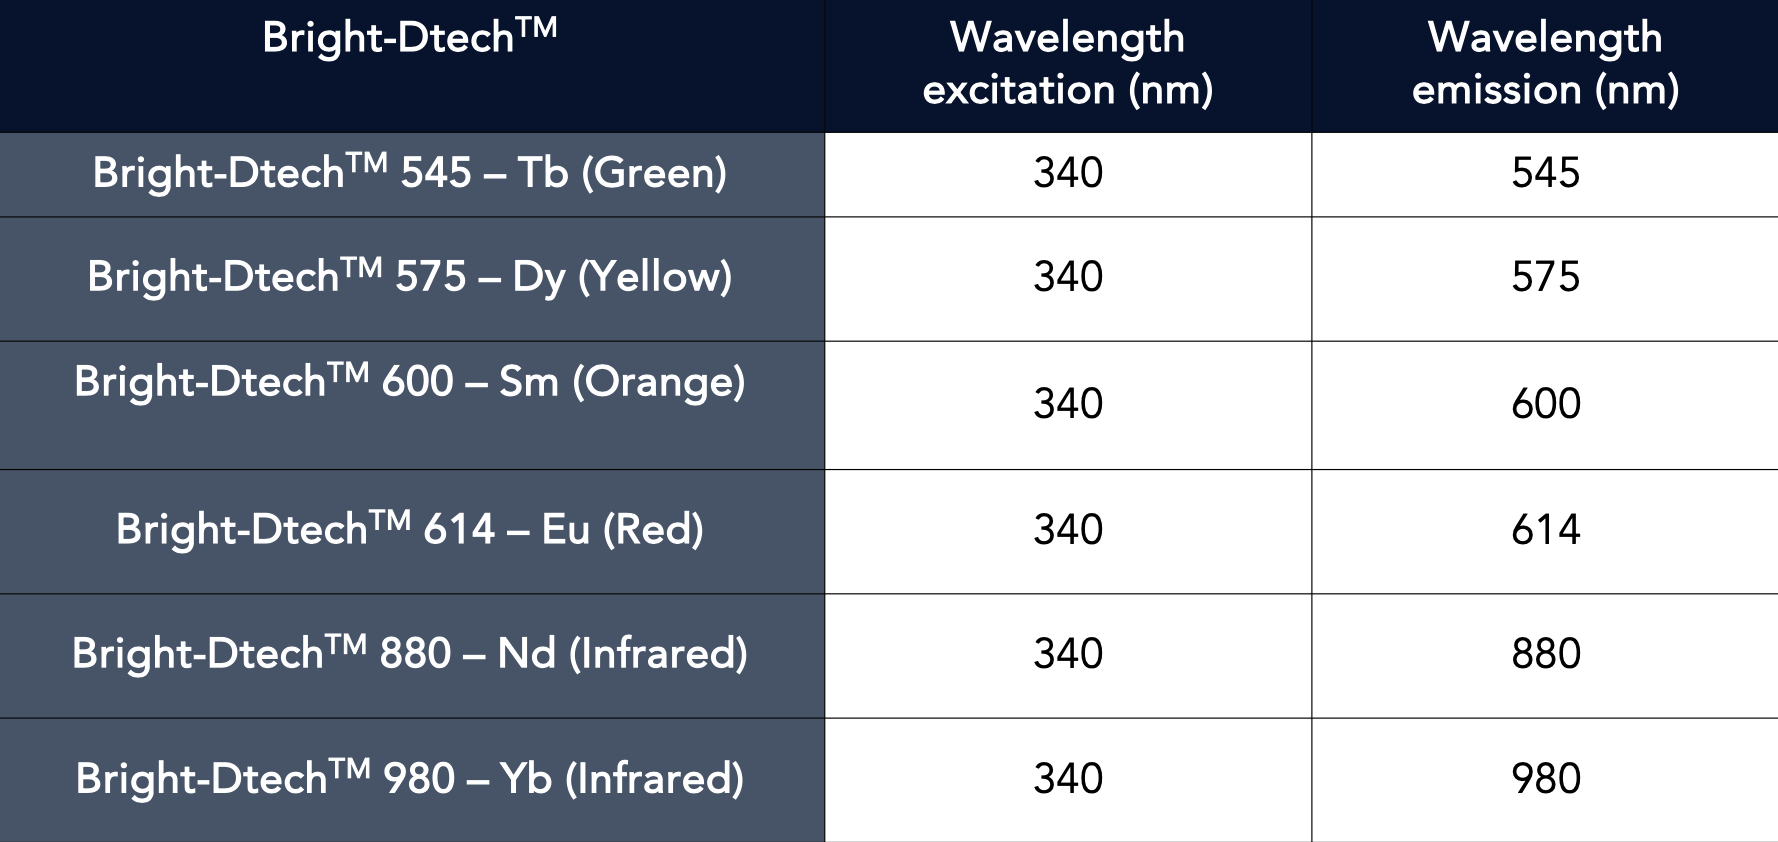Select the 340 excitation in the Dy row
This screenshot has width=1778, height=842.
click(1068, 277)
